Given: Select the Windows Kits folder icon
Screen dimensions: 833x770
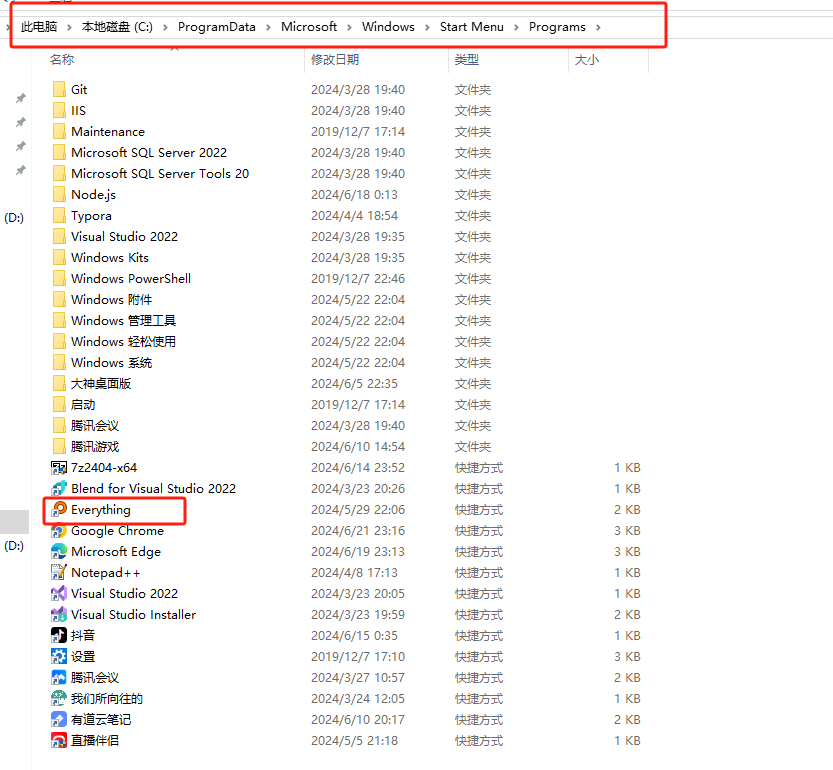Looking at the screenshot, I should [x=60, y=258].
